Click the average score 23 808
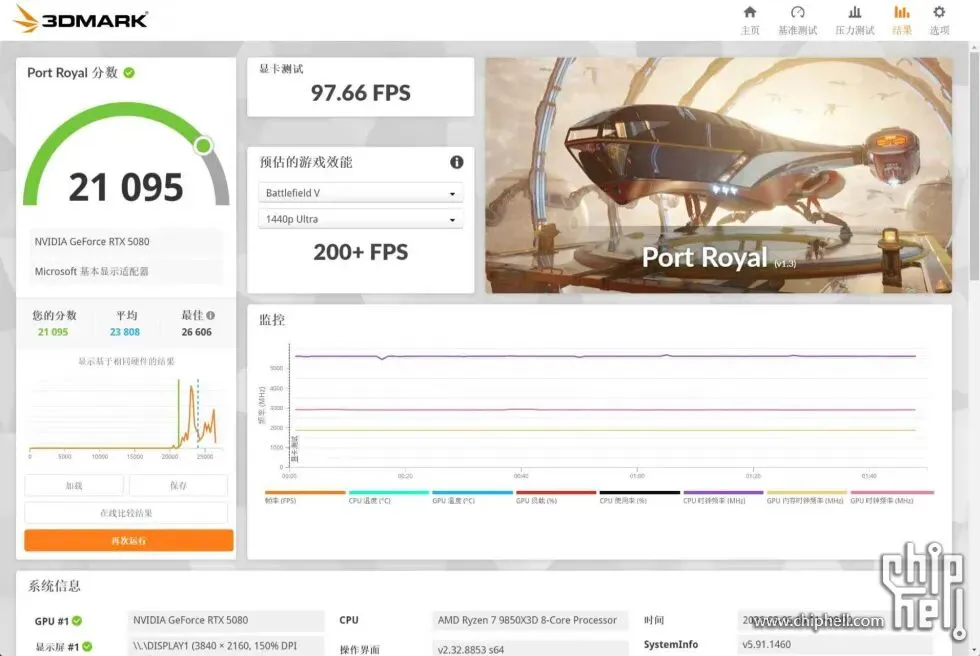The height and width of the screenshot is (656, 980). [125, 332]
